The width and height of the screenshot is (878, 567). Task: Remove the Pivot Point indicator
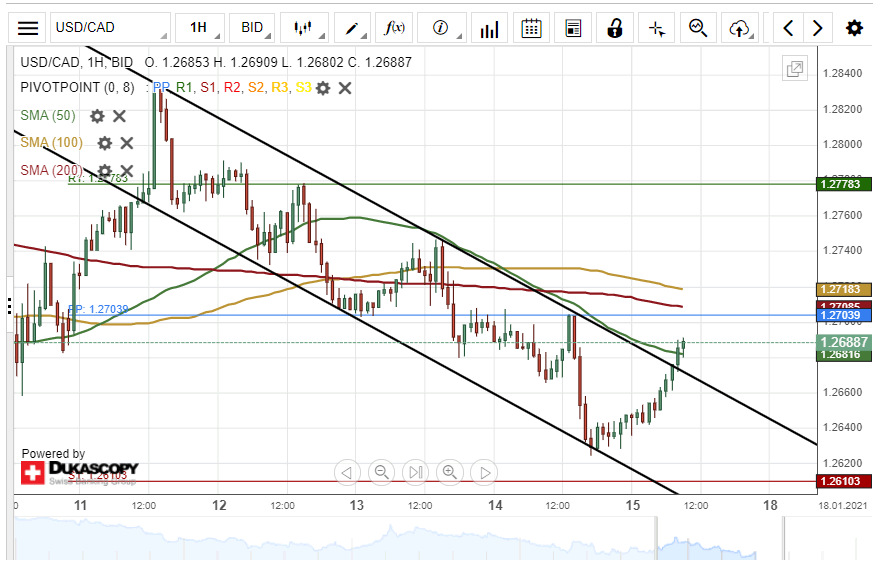345,88
